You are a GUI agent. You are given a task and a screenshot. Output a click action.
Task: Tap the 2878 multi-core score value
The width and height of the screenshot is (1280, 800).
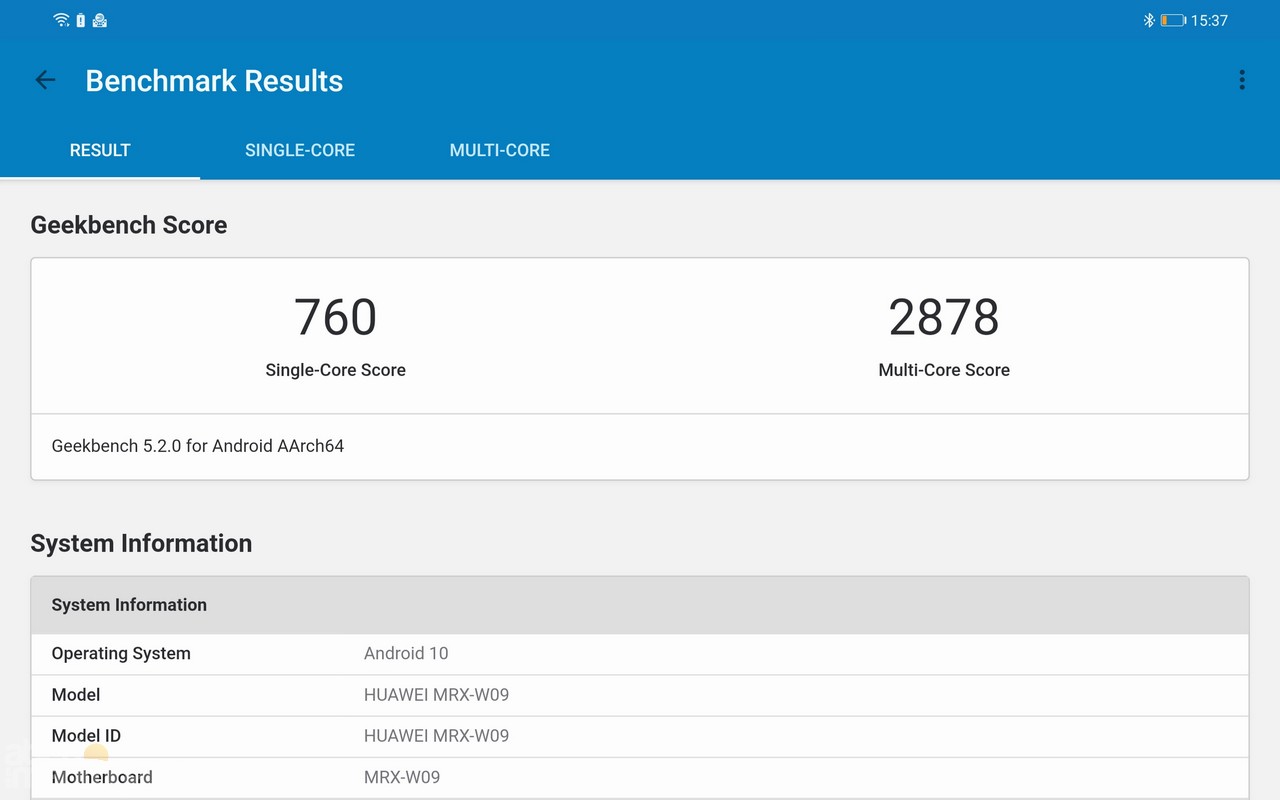click(x=944, y=317)
